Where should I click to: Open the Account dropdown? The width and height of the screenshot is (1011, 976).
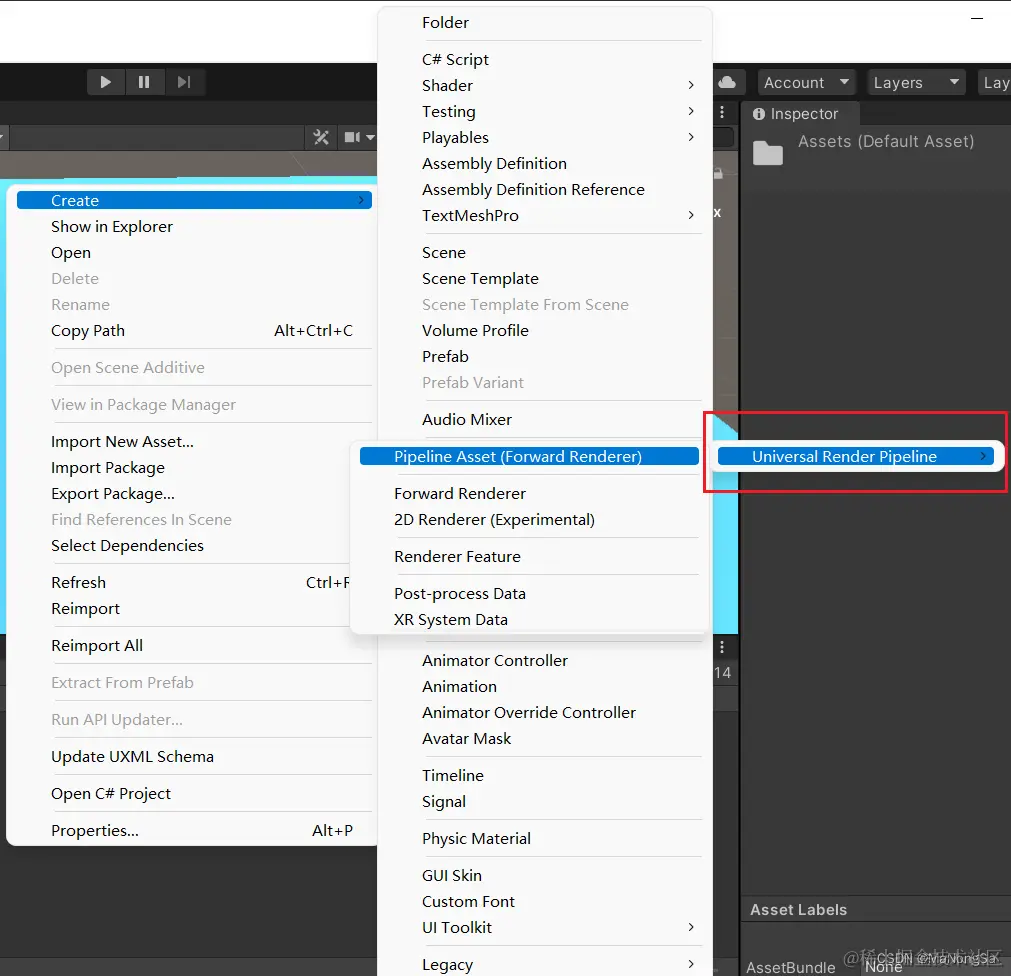(x=807, y=83)
